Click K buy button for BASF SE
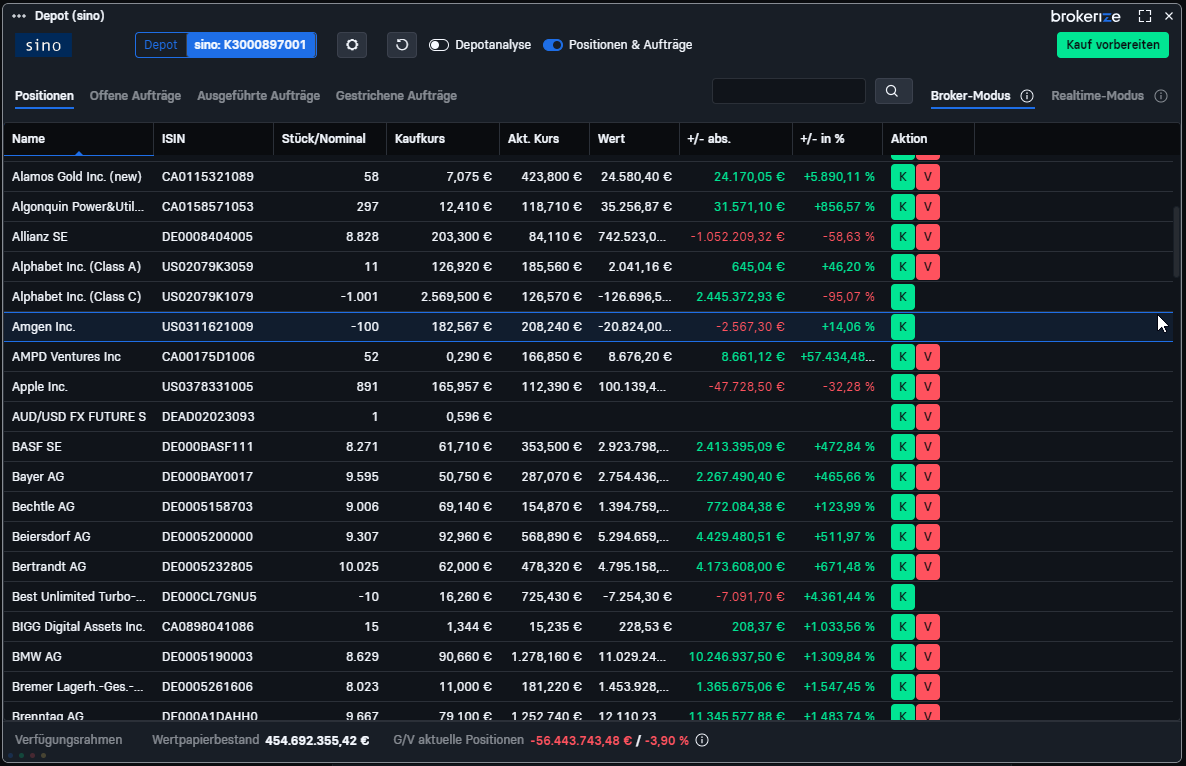 [x=902, y=447]
